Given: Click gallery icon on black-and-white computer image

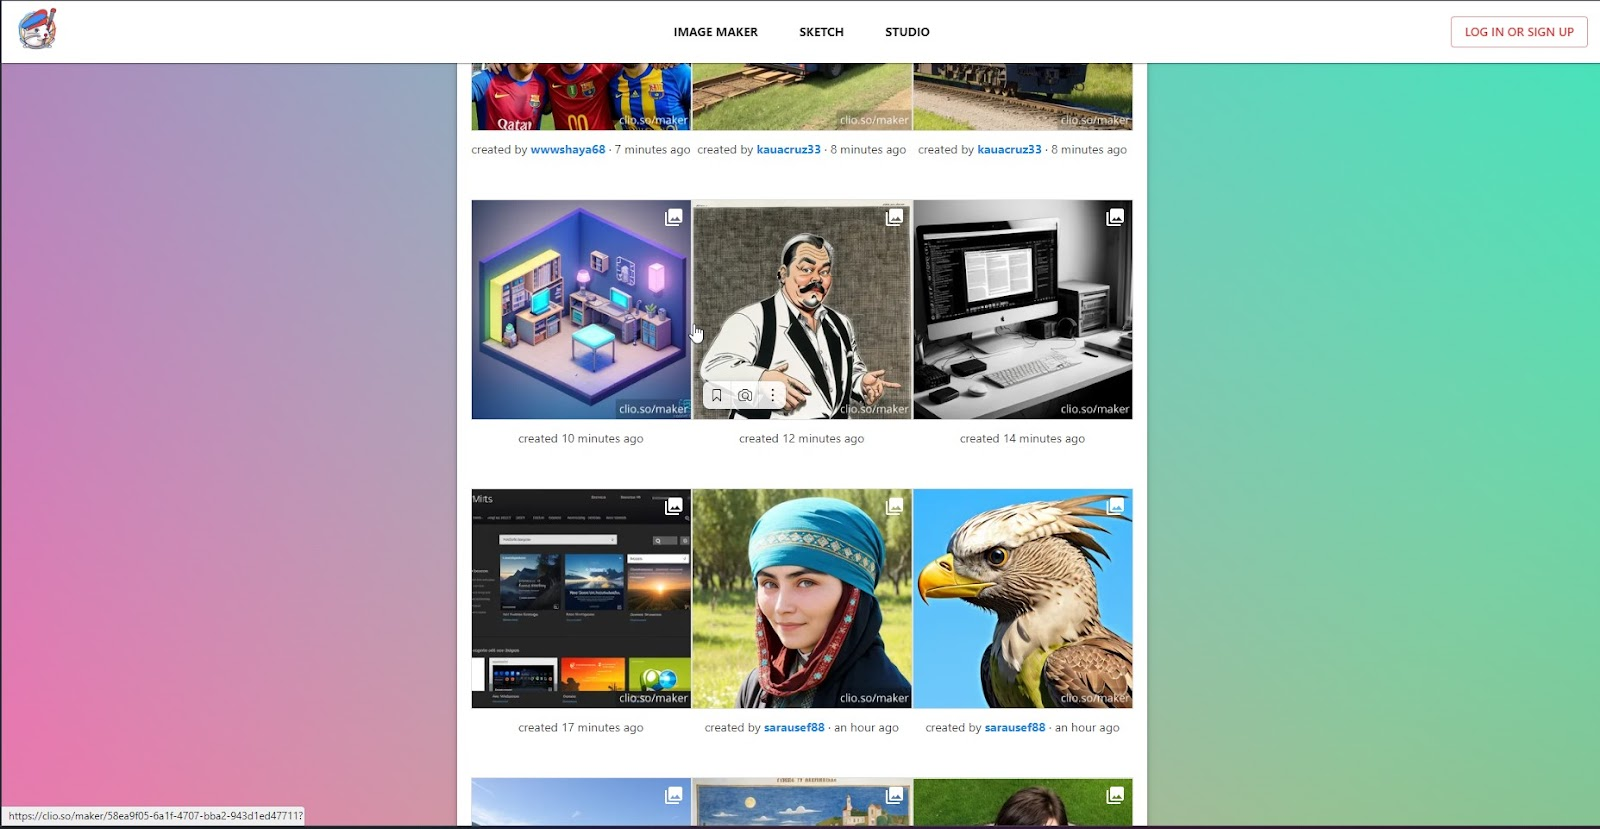Looking at the screenshot, I should pos(1115,217).
